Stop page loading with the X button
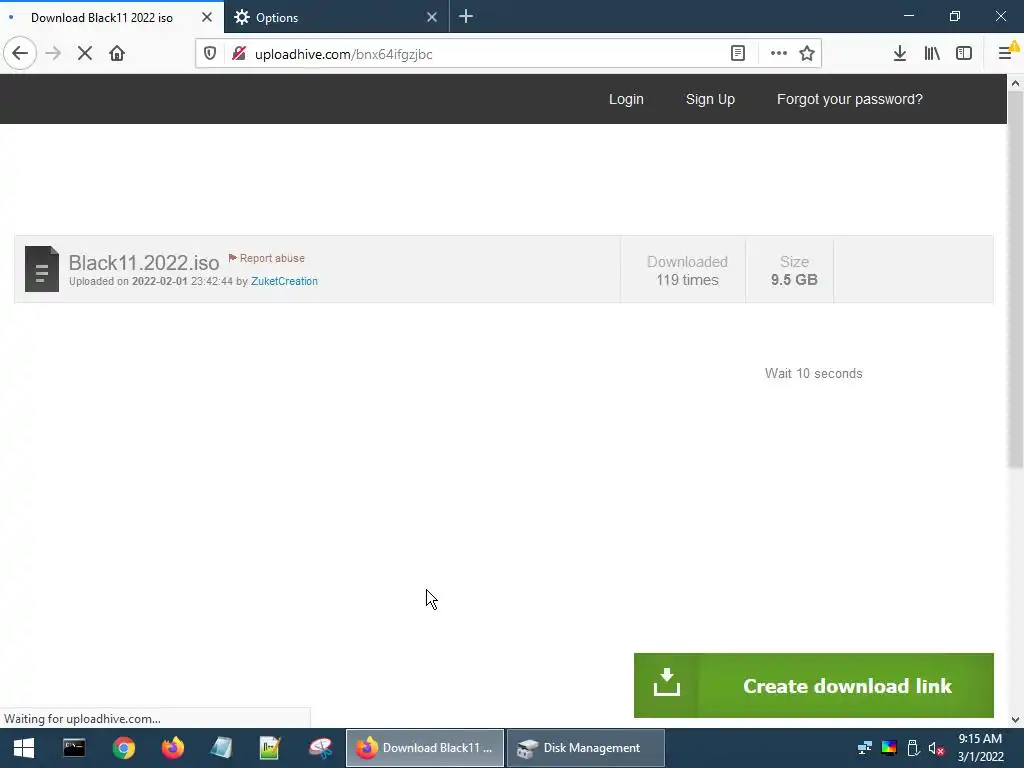The image size is (1024, 768). tap(85, 53)
